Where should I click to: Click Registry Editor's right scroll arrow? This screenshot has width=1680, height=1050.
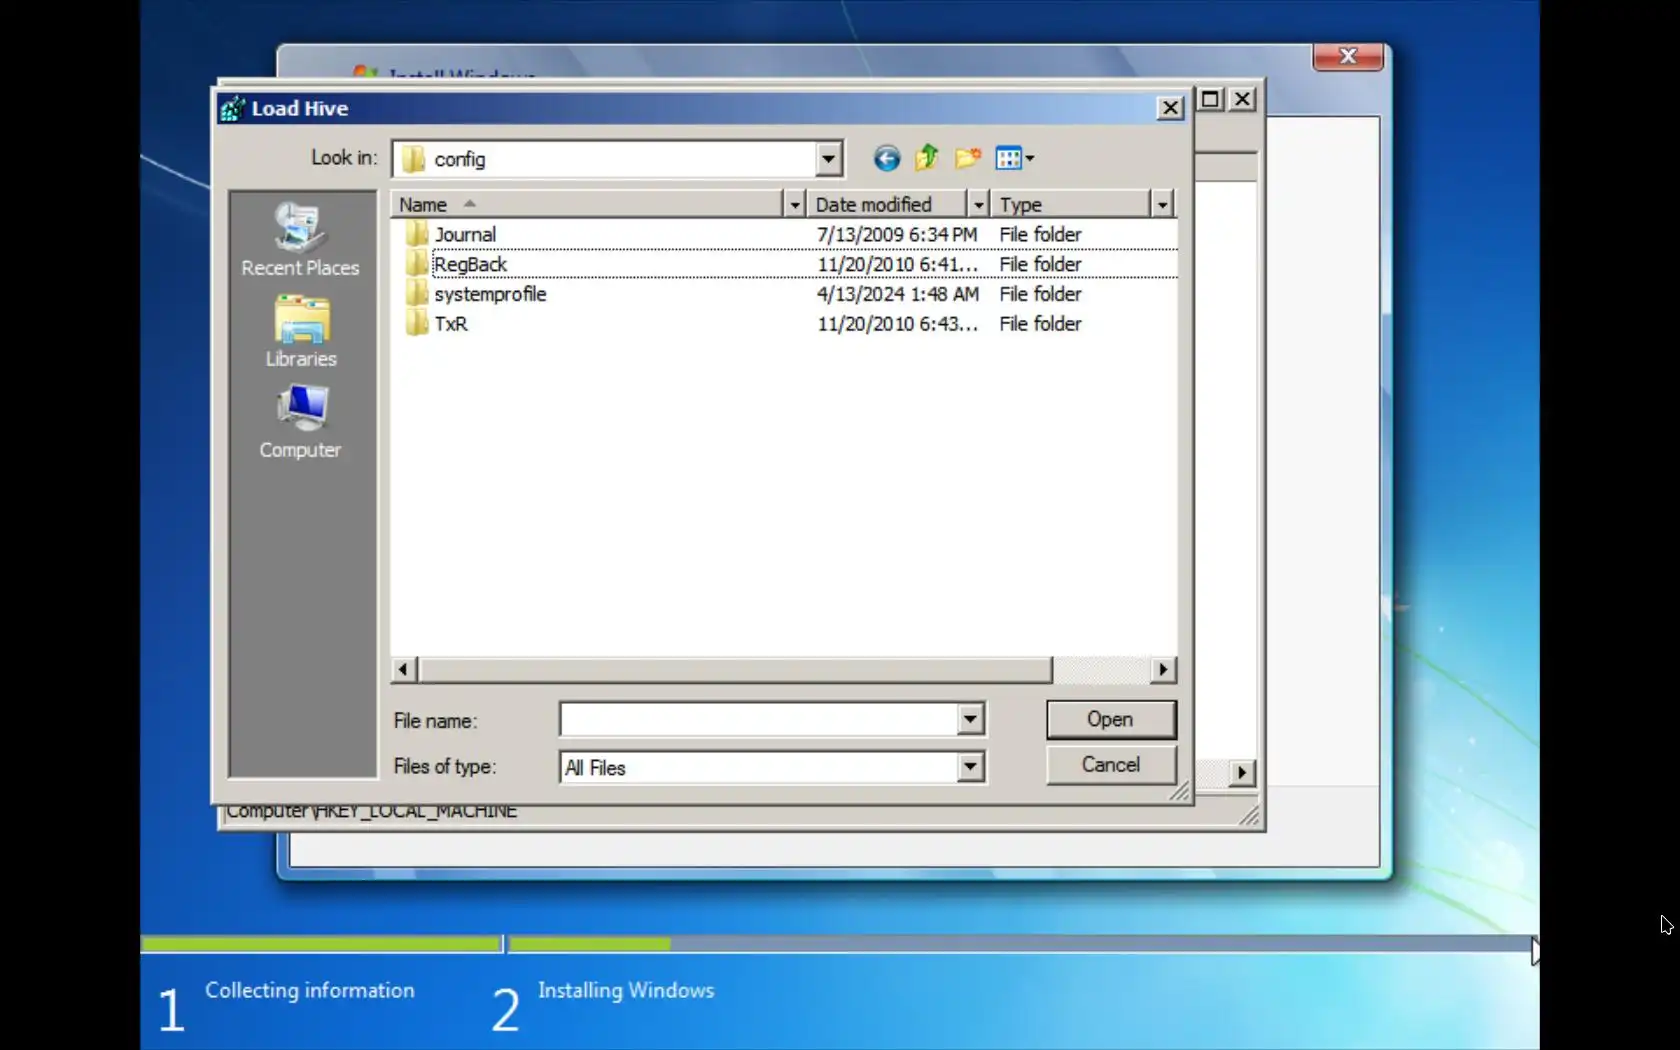(1242, 772)
